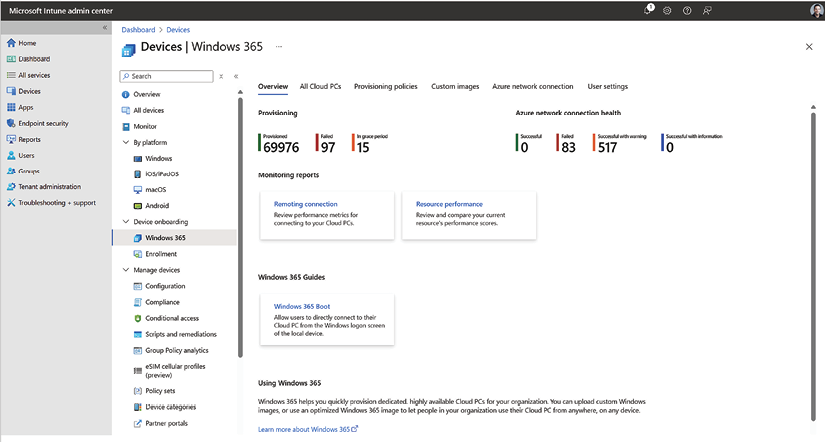The image size is (825, 442).
Task: Open help question mark icon
Action: (x=687, y=11)
